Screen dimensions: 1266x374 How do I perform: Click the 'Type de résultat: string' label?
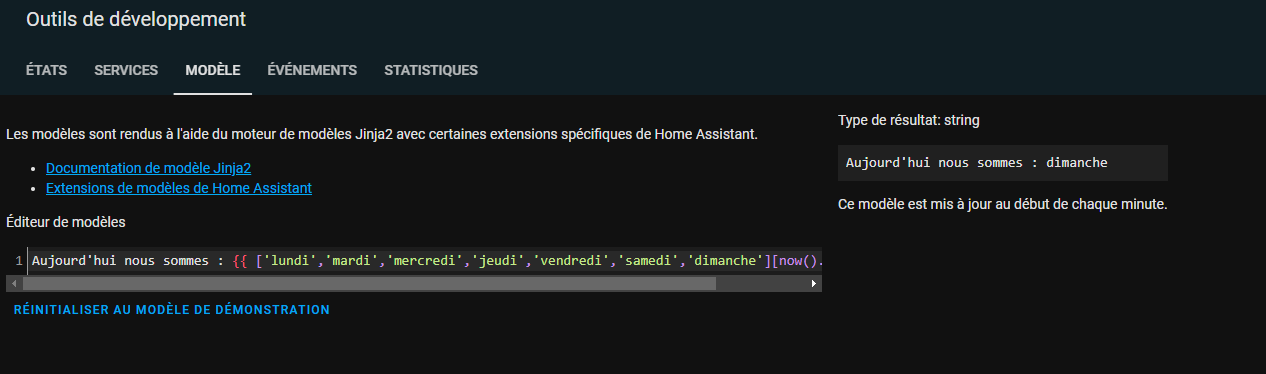(909, 120)
